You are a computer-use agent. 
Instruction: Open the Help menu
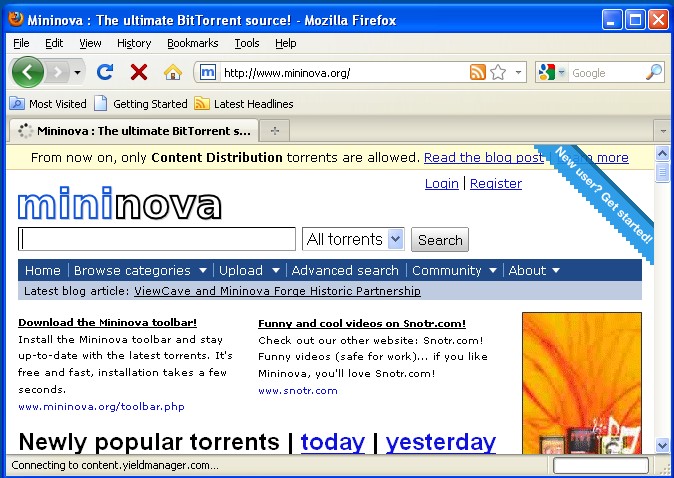tap(285, 43)
